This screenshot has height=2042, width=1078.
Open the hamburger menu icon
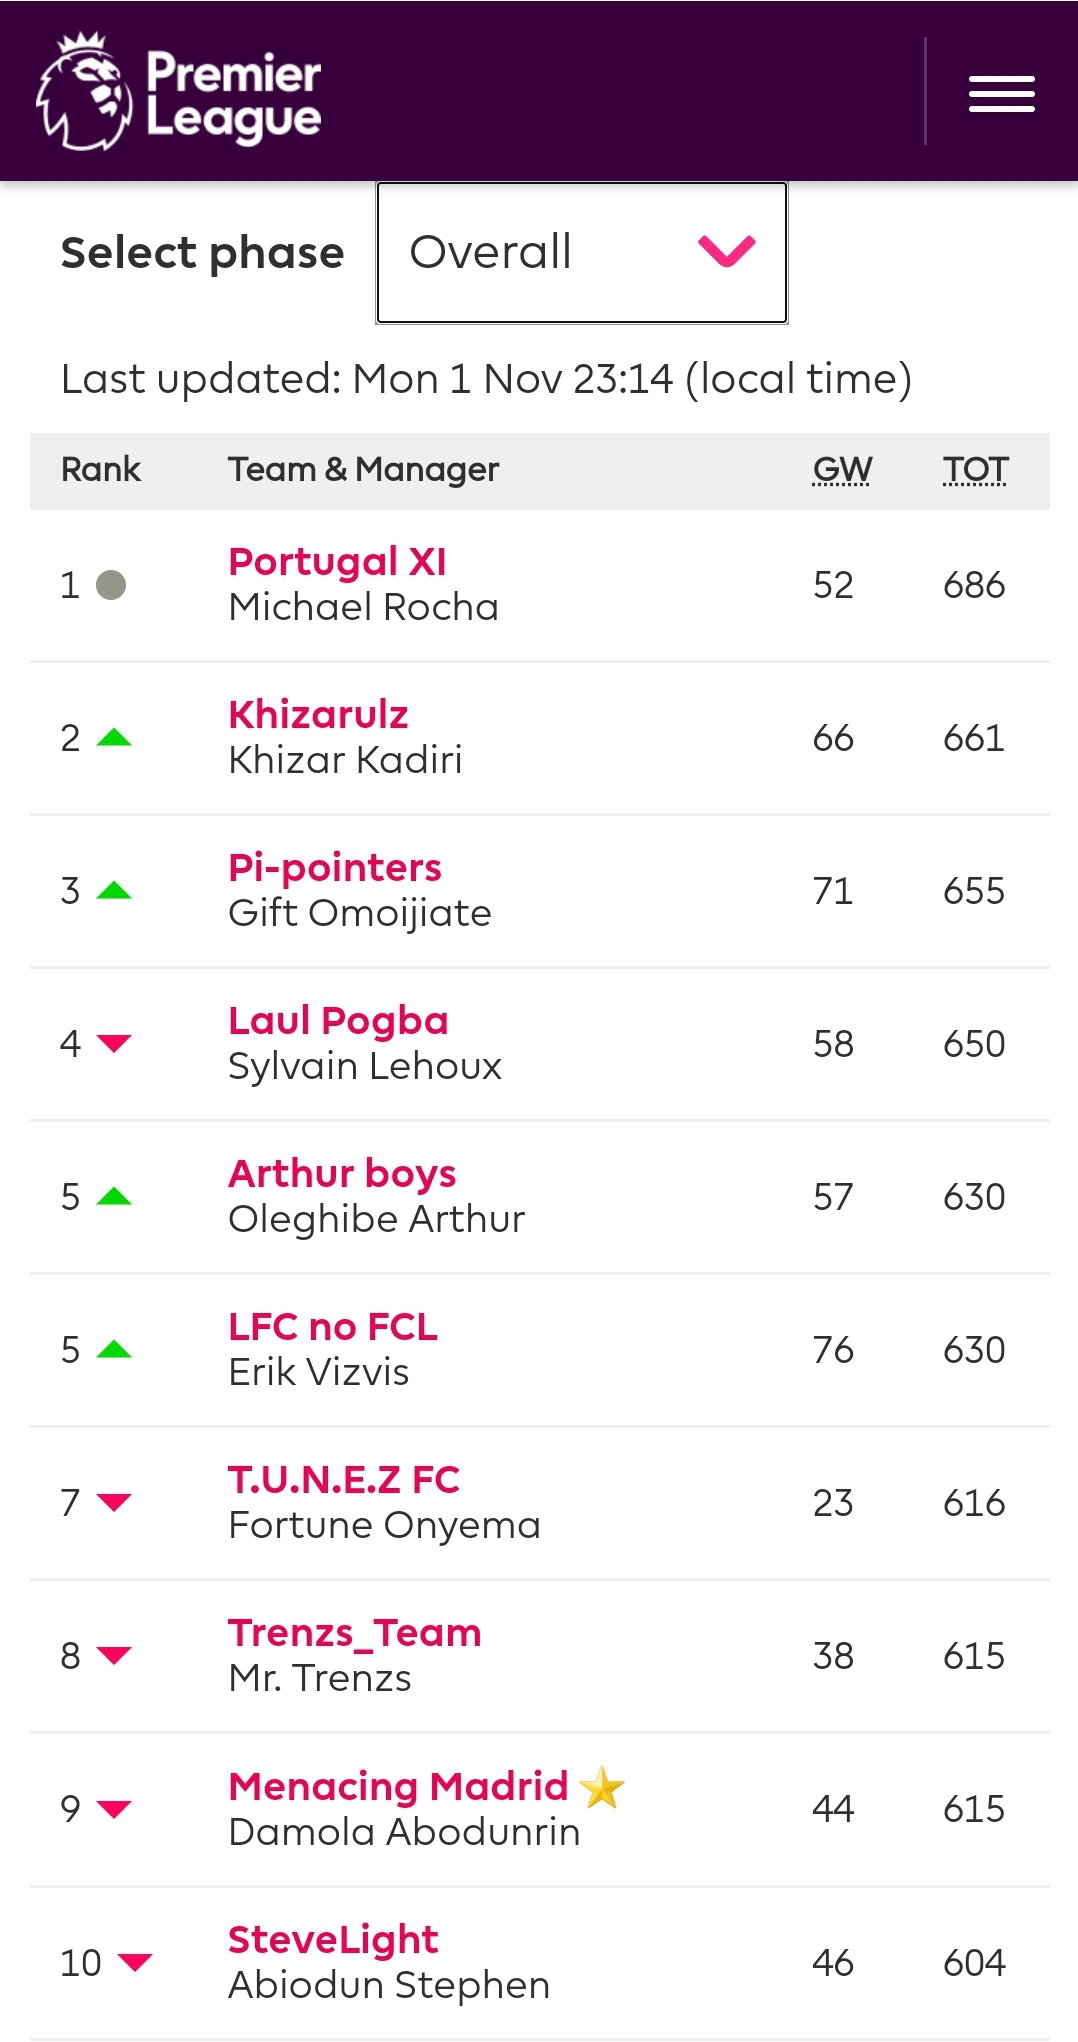coord(1001,94)
